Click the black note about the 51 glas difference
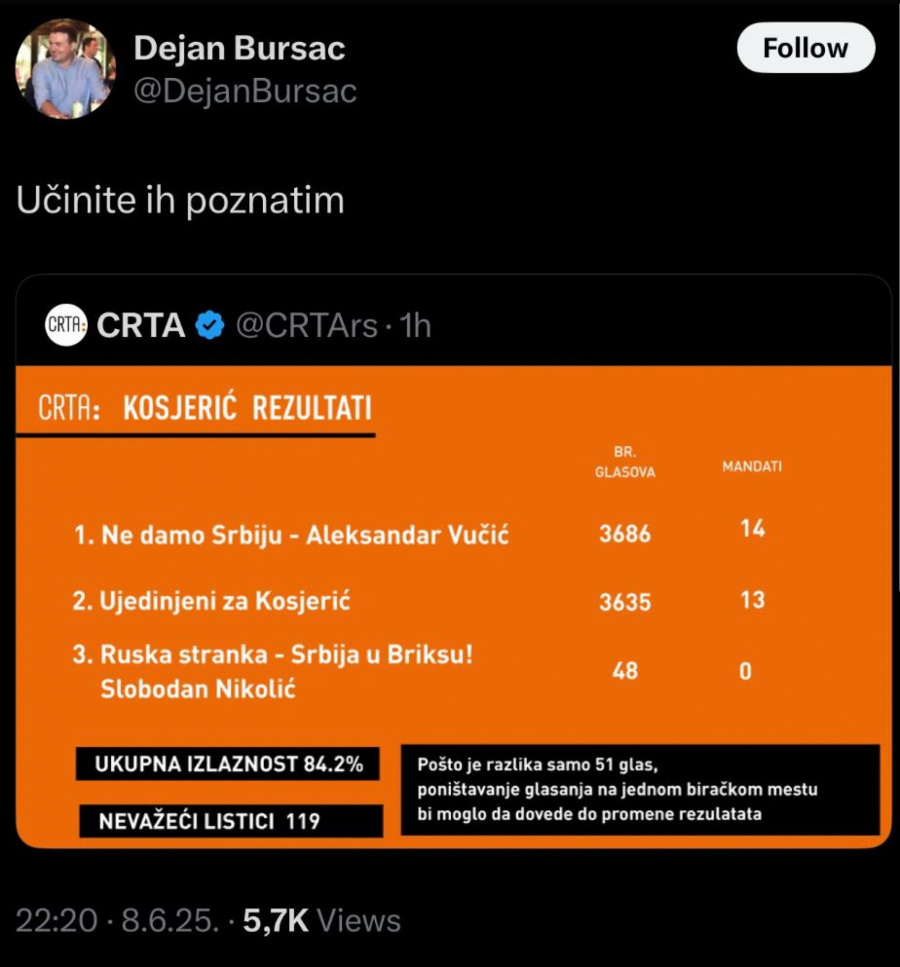900x967 pixels. click(639, 789)
